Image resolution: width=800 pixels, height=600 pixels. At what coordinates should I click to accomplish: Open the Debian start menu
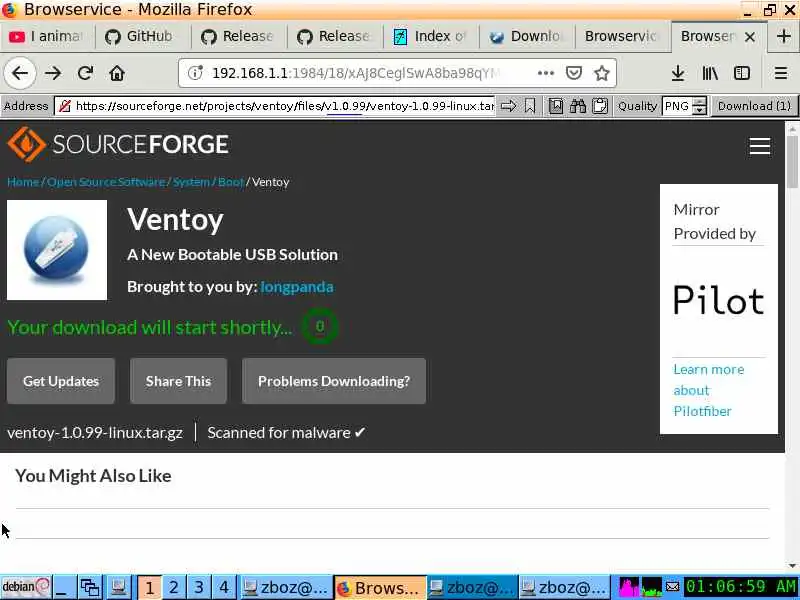coord(26,587)
